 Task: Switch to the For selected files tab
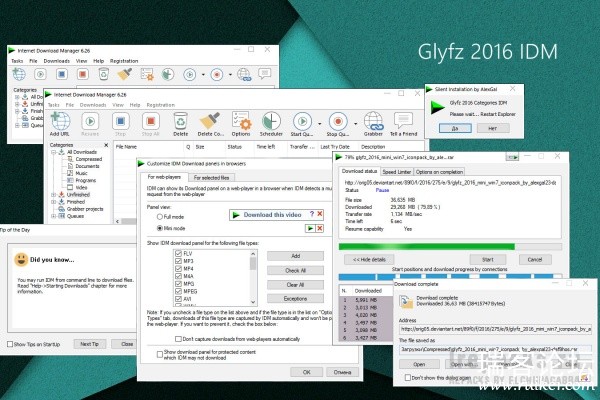(211, 178)
